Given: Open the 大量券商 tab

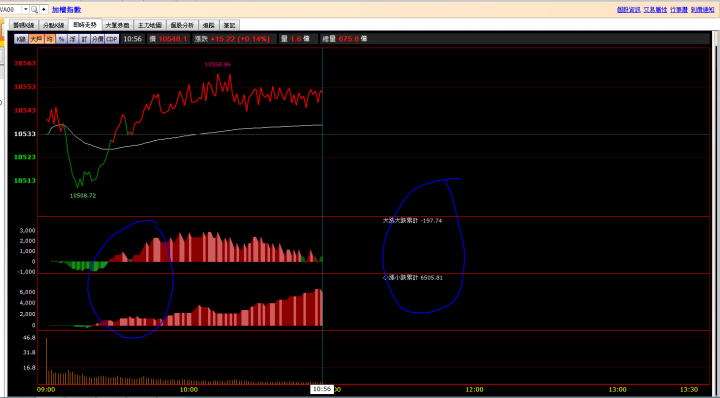Looking at the screenshot, I should click(117, 25).
